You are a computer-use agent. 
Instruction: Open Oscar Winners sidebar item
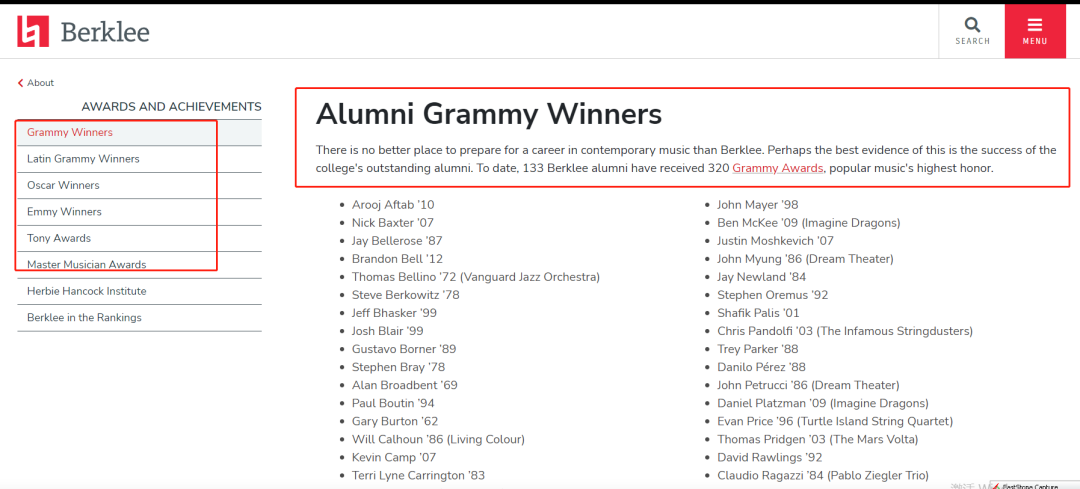[x=63, y=186]
